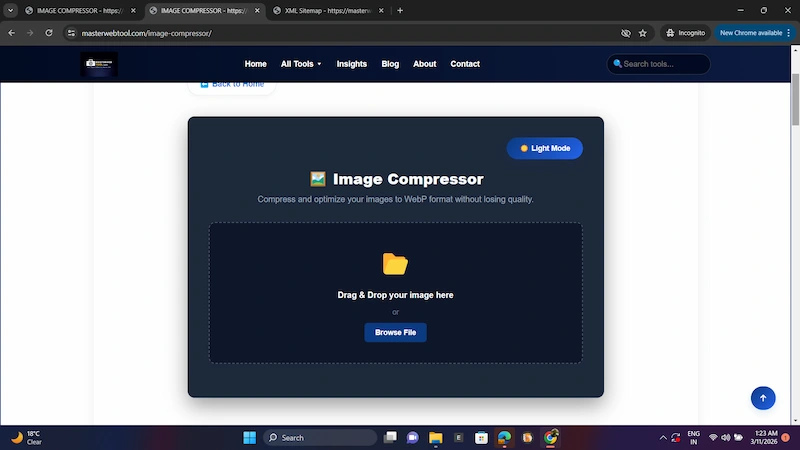Click the crossed-eye tracking protection icon
The width and height of the screenshot is (800, 450).
coord(626,33)
